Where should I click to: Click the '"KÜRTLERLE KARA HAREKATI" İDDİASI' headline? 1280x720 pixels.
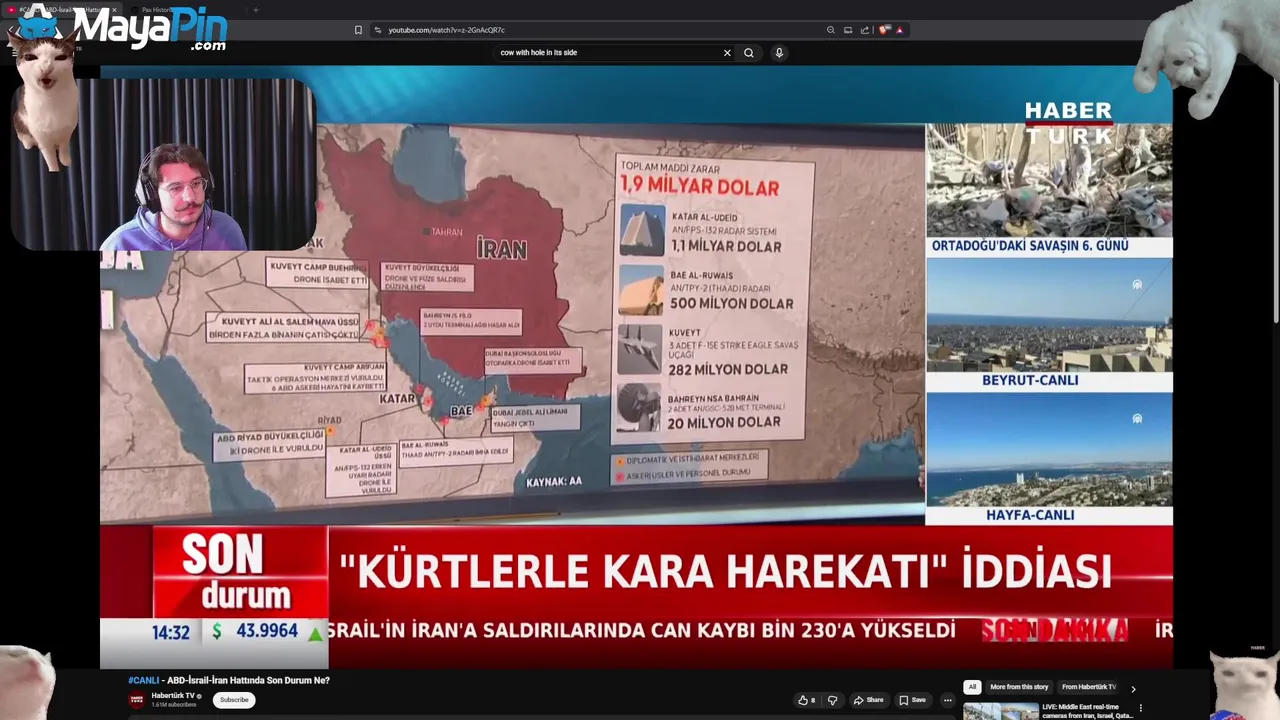[725, 571]
